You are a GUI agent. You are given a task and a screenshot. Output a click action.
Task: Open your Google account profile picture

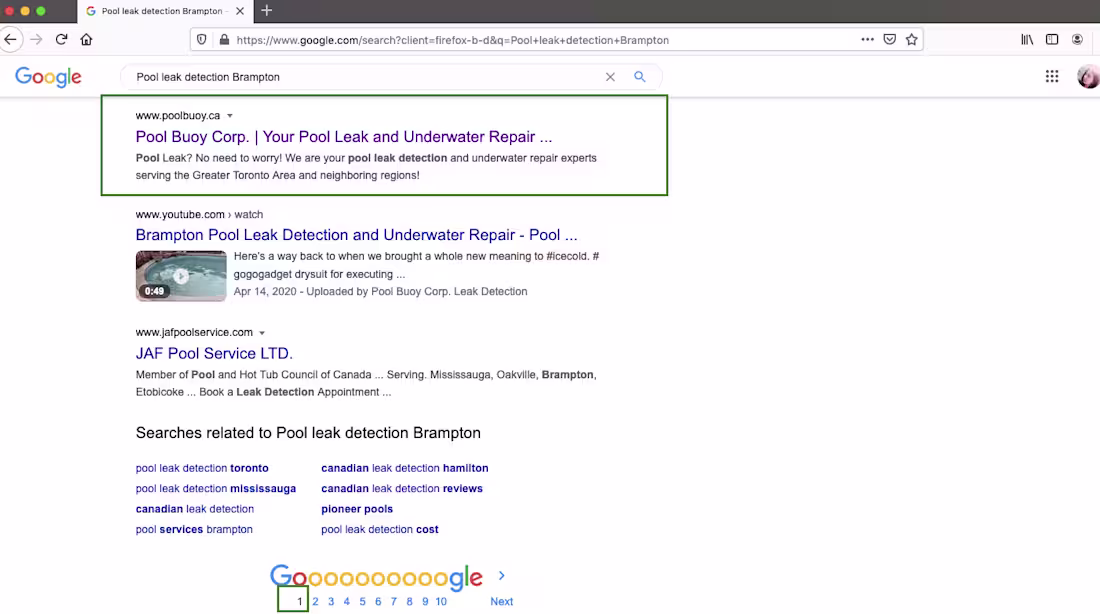coord(1087,76)
